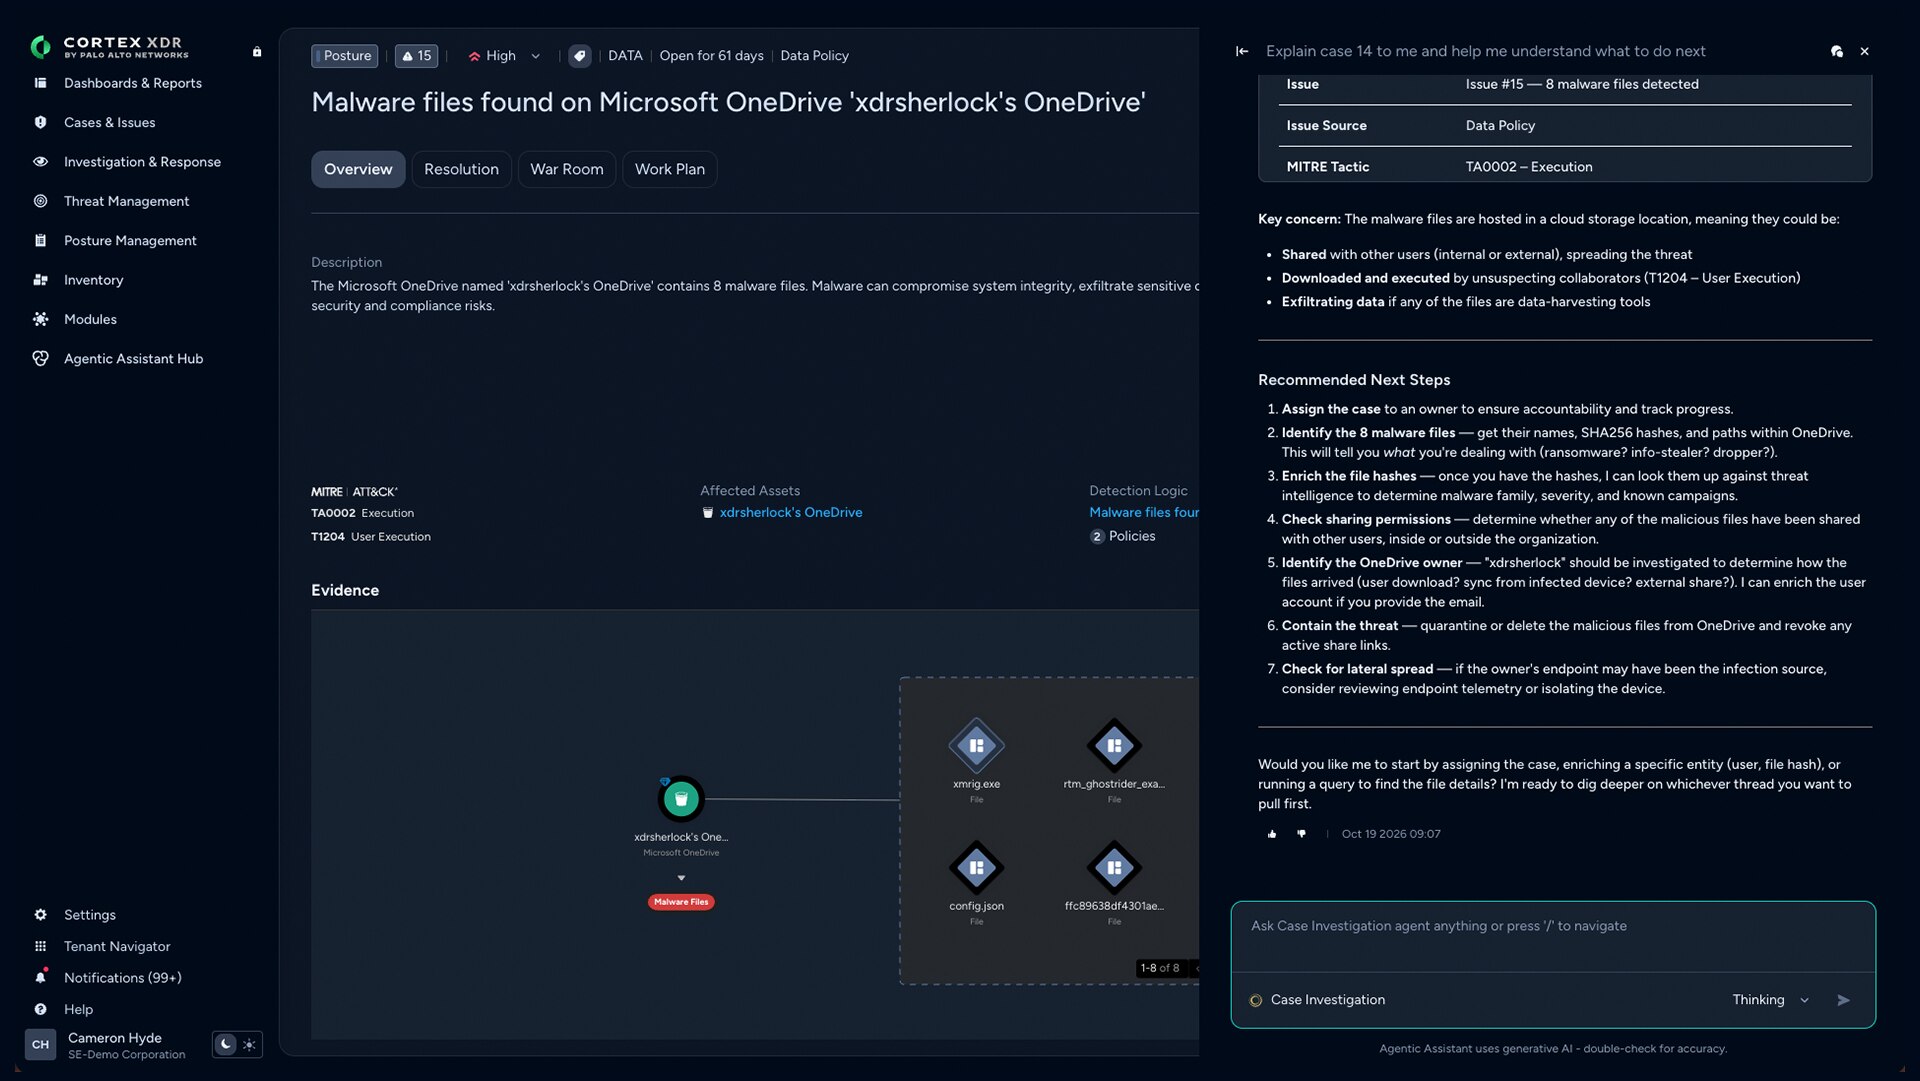Open Posture Management section
This screenshot has height=1081, width=1920.
coord(130,241)
